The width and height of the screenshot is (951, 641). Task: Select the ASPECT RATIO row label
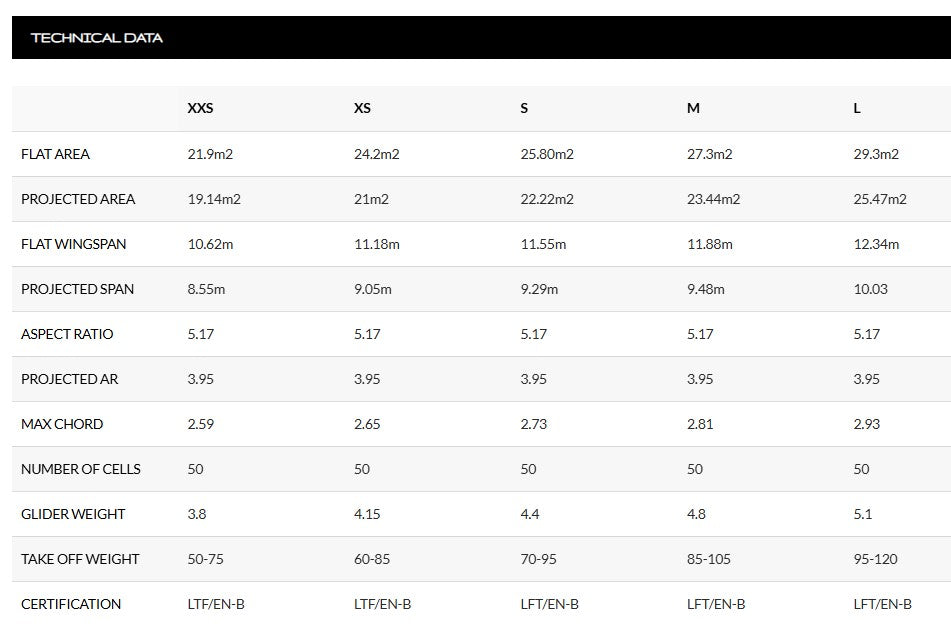point(67,334)
